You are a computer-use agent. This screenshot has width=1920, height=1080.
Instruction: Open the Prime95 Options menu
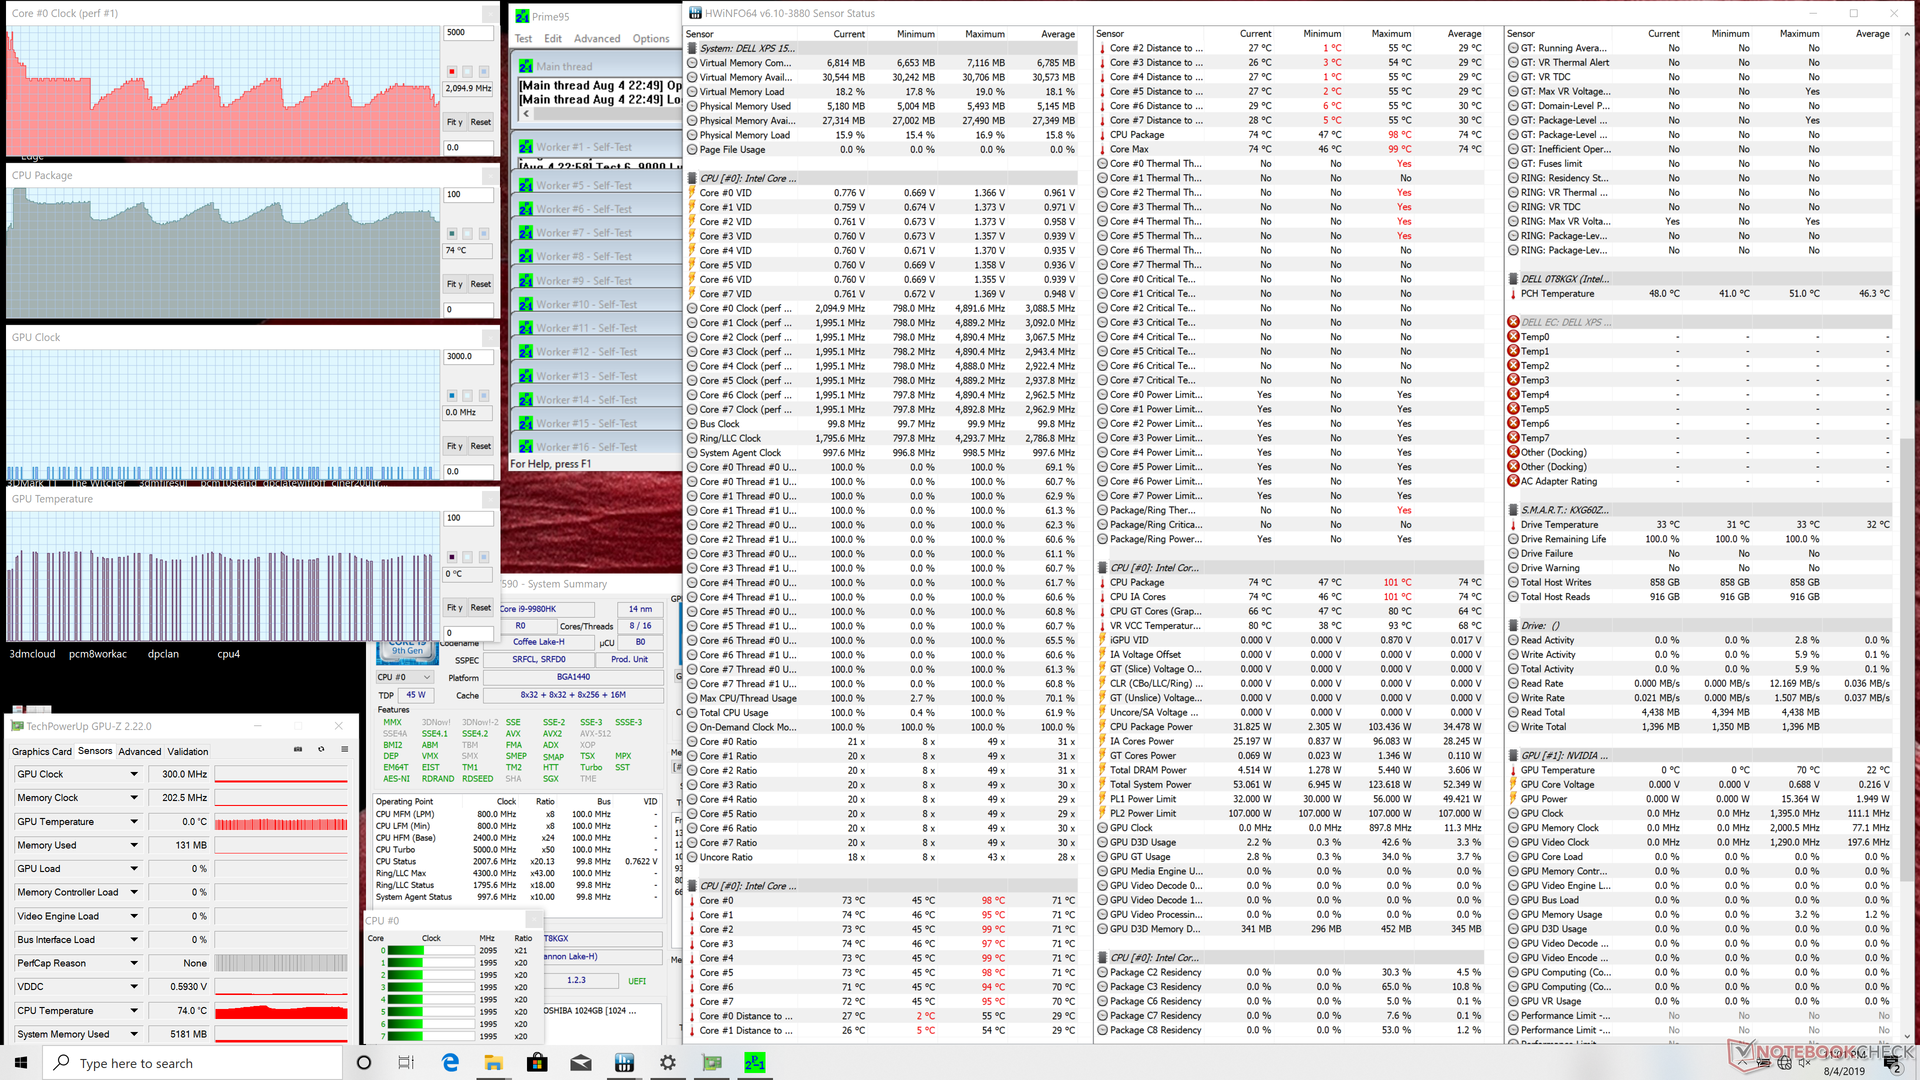click(650, 39)
